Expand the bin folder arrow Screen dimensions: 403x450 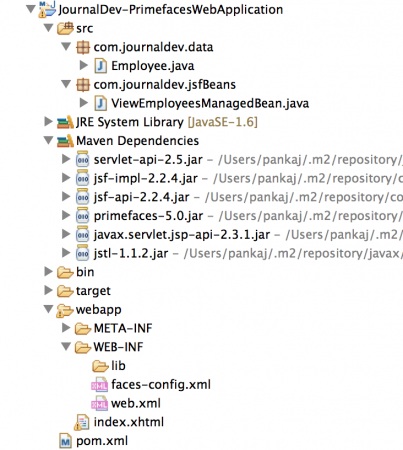(x=49, y=272)
